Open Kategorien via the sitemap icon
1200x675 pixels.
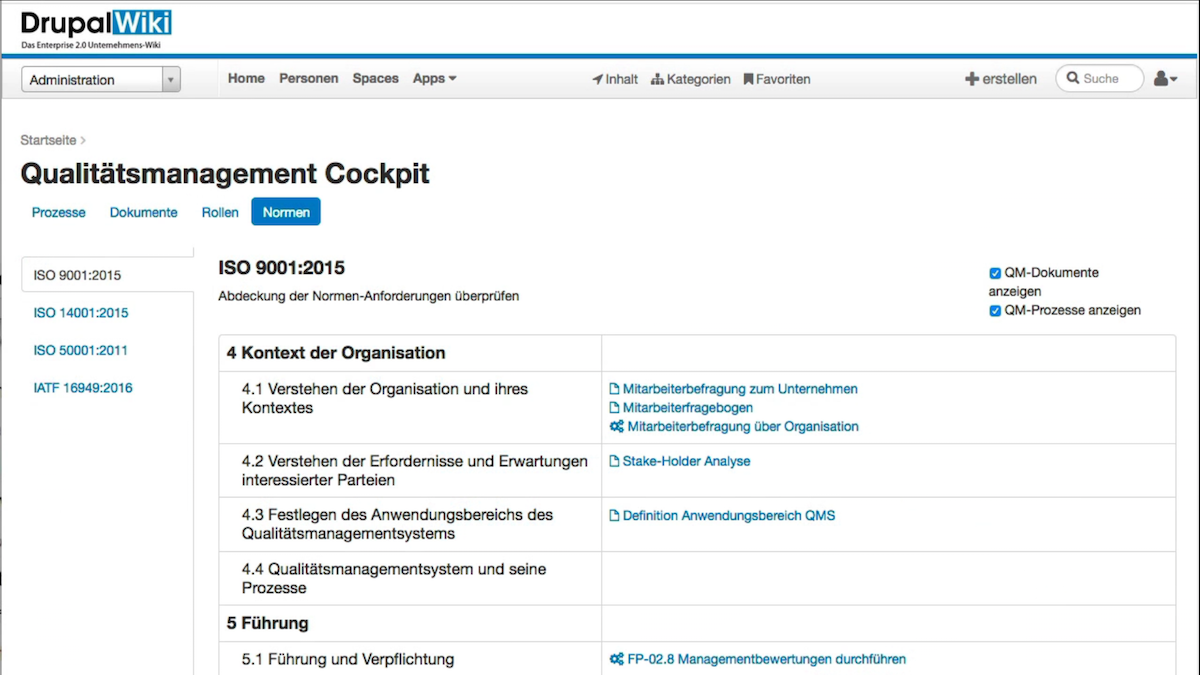(x=657, y=79)
